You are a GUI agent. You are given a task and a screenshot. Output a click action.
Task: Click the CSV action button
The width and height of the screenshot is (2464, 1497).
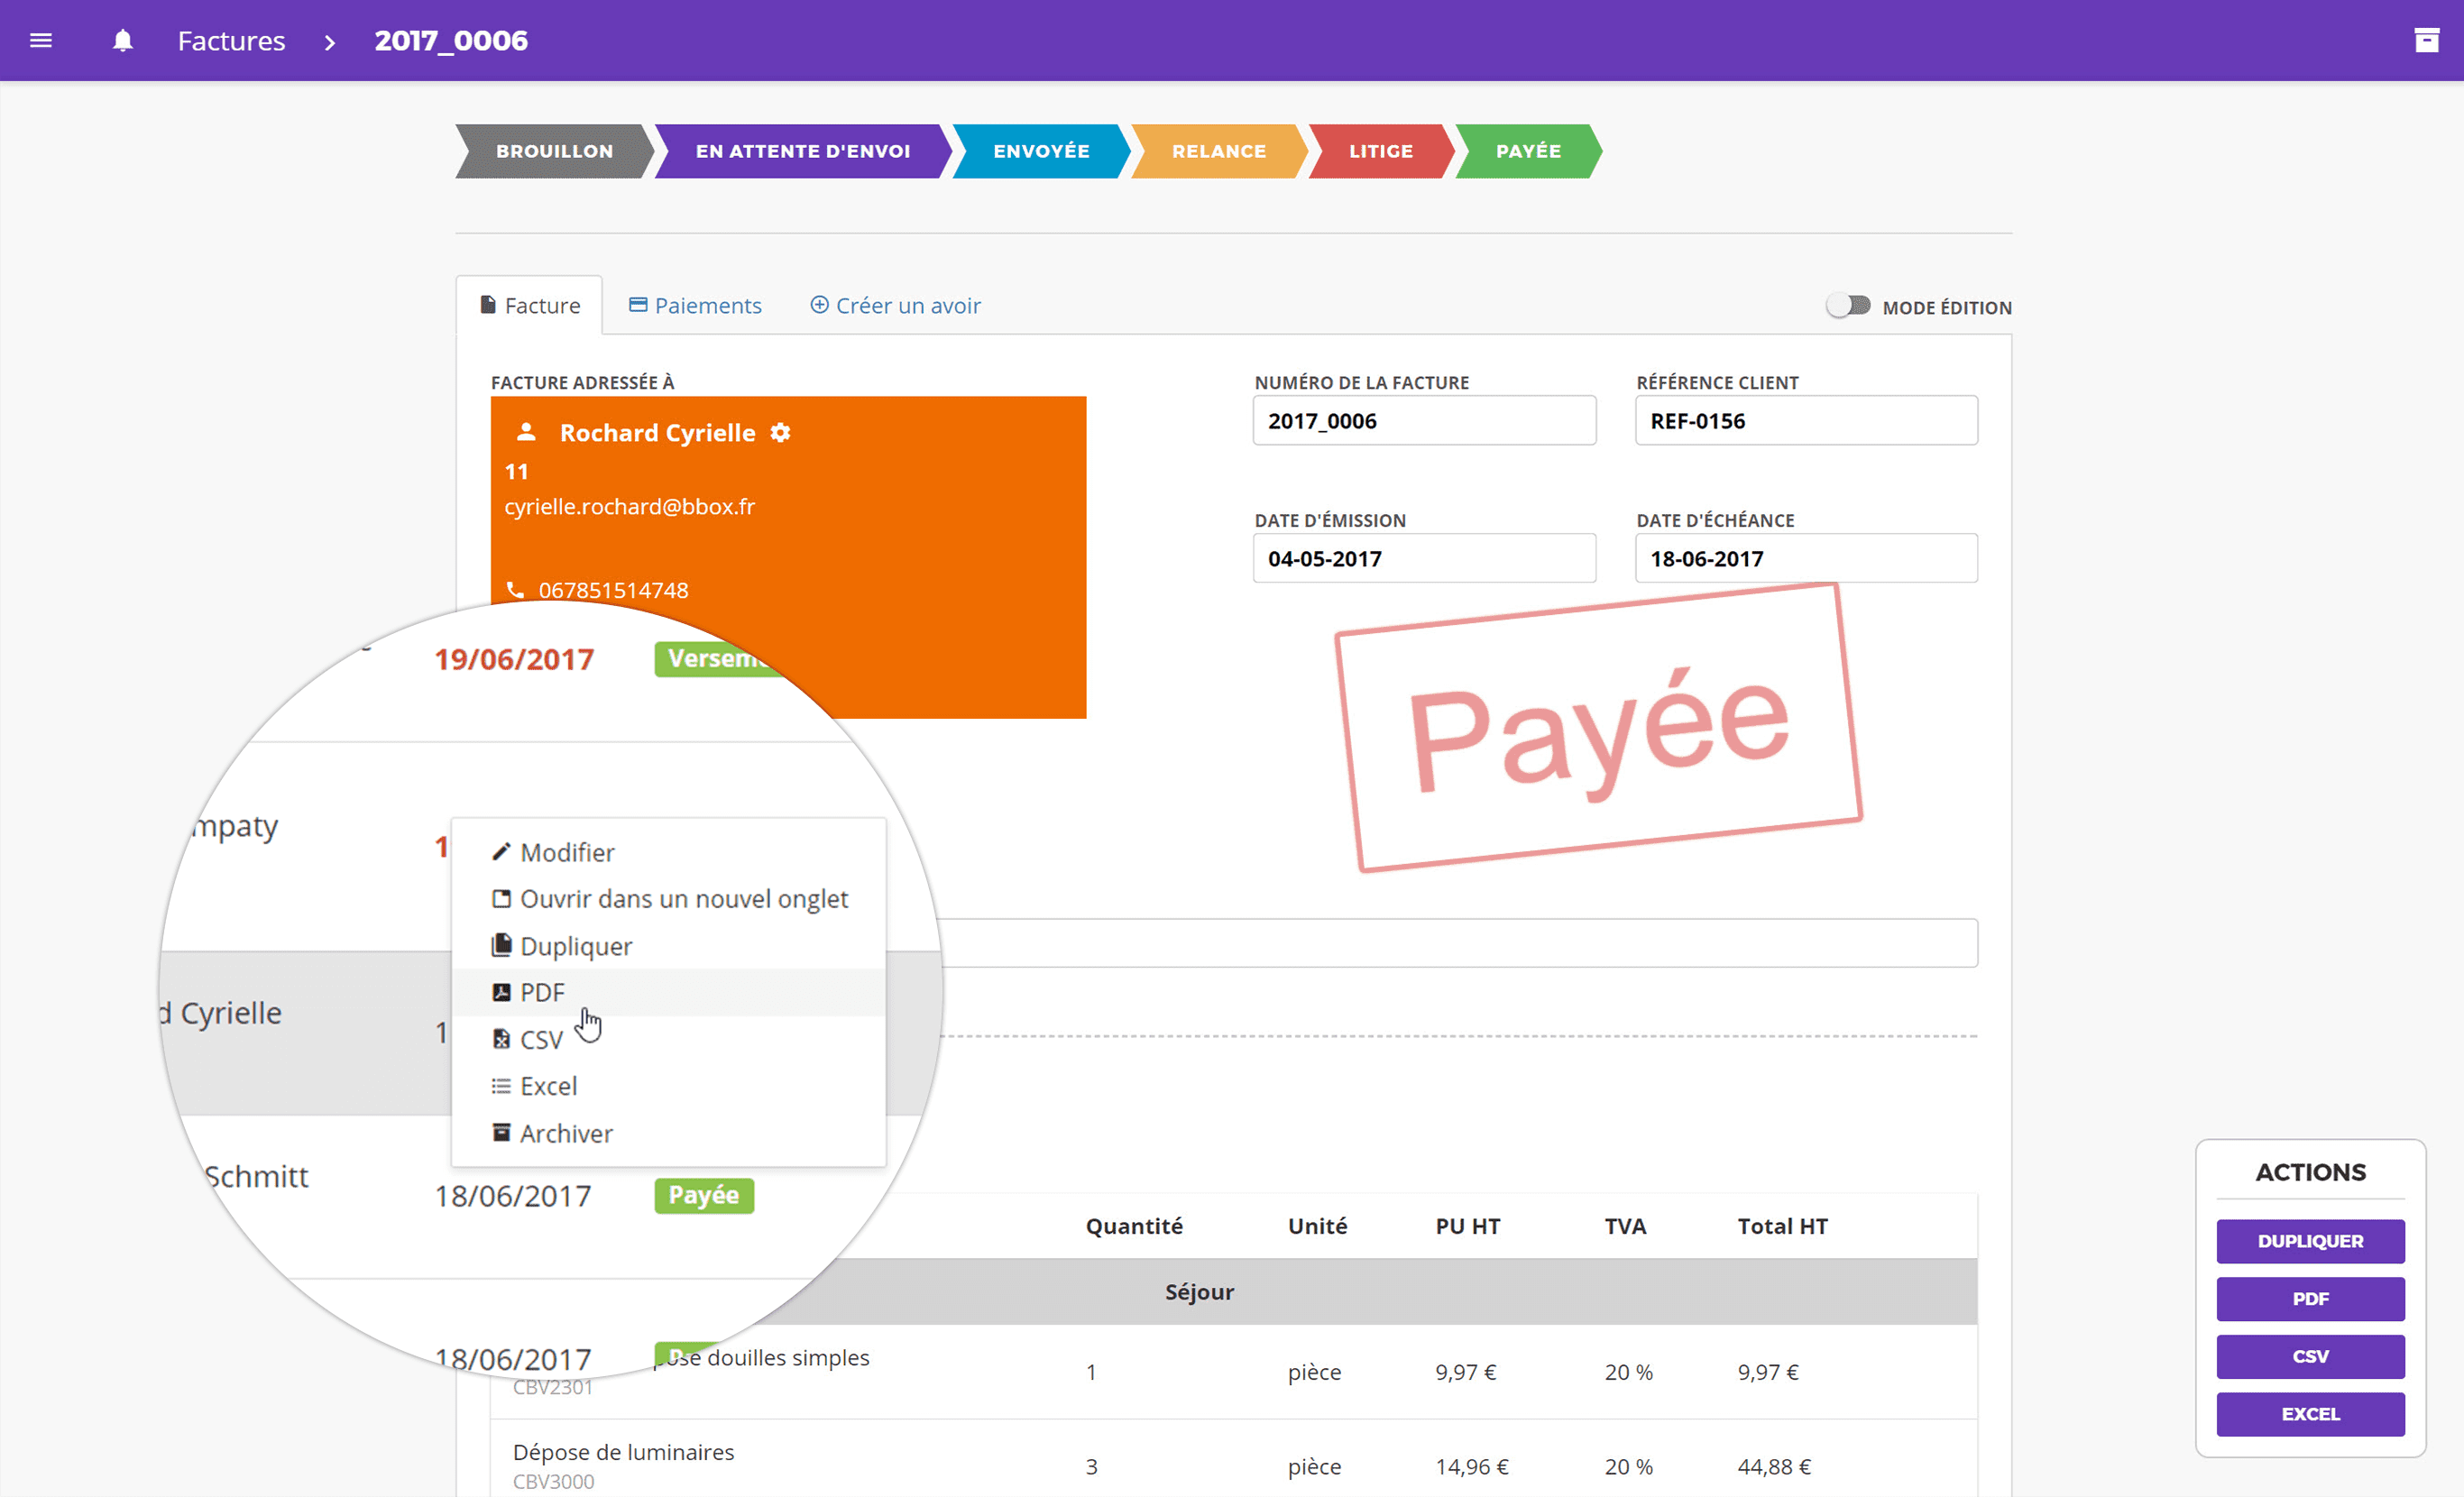(x=2310, y=1357)
